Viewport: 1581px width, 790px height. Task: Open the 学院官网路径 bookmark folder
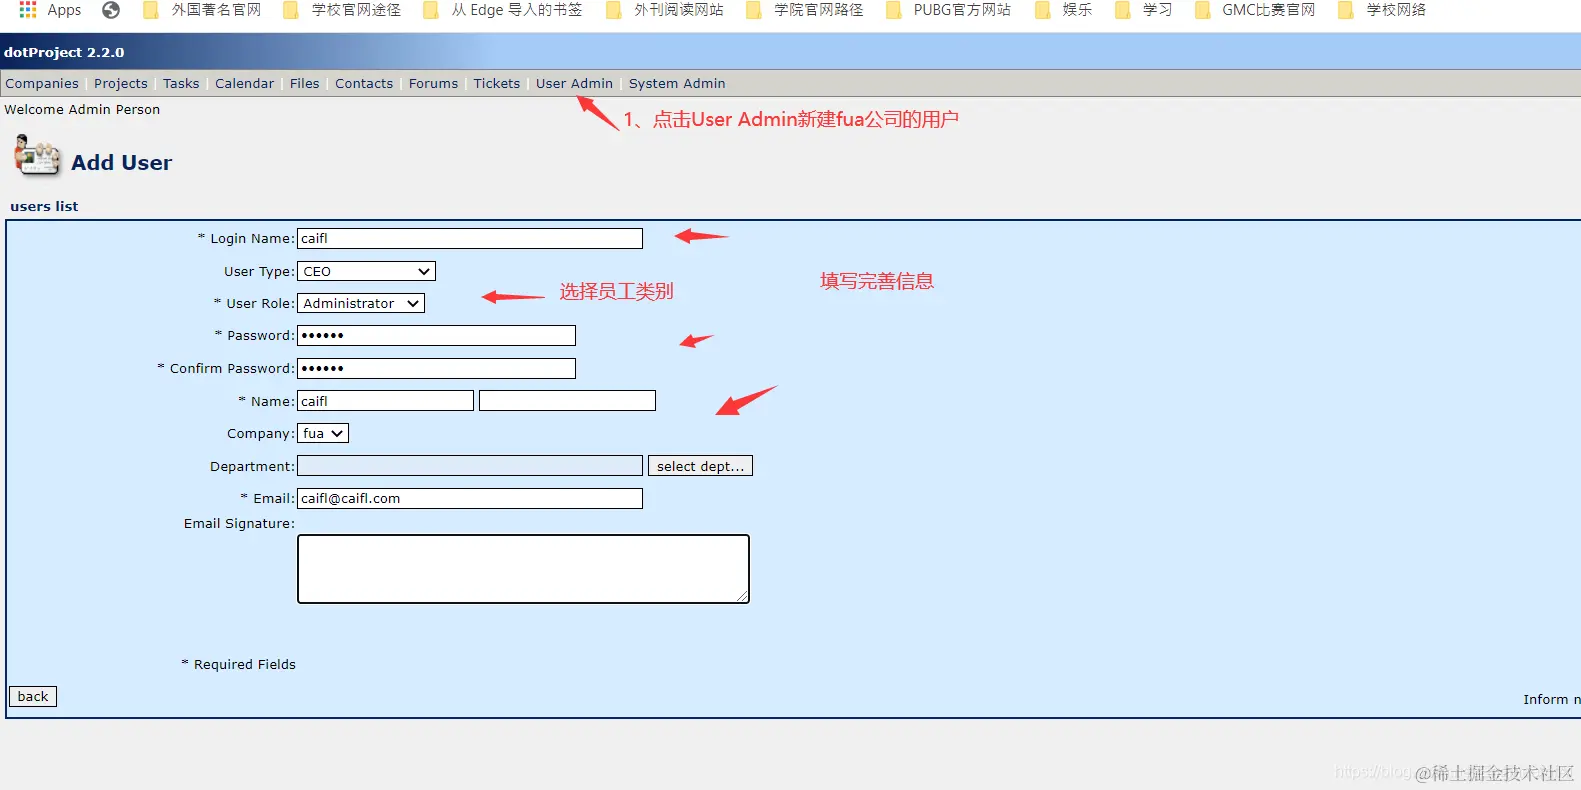click(805, 10)
